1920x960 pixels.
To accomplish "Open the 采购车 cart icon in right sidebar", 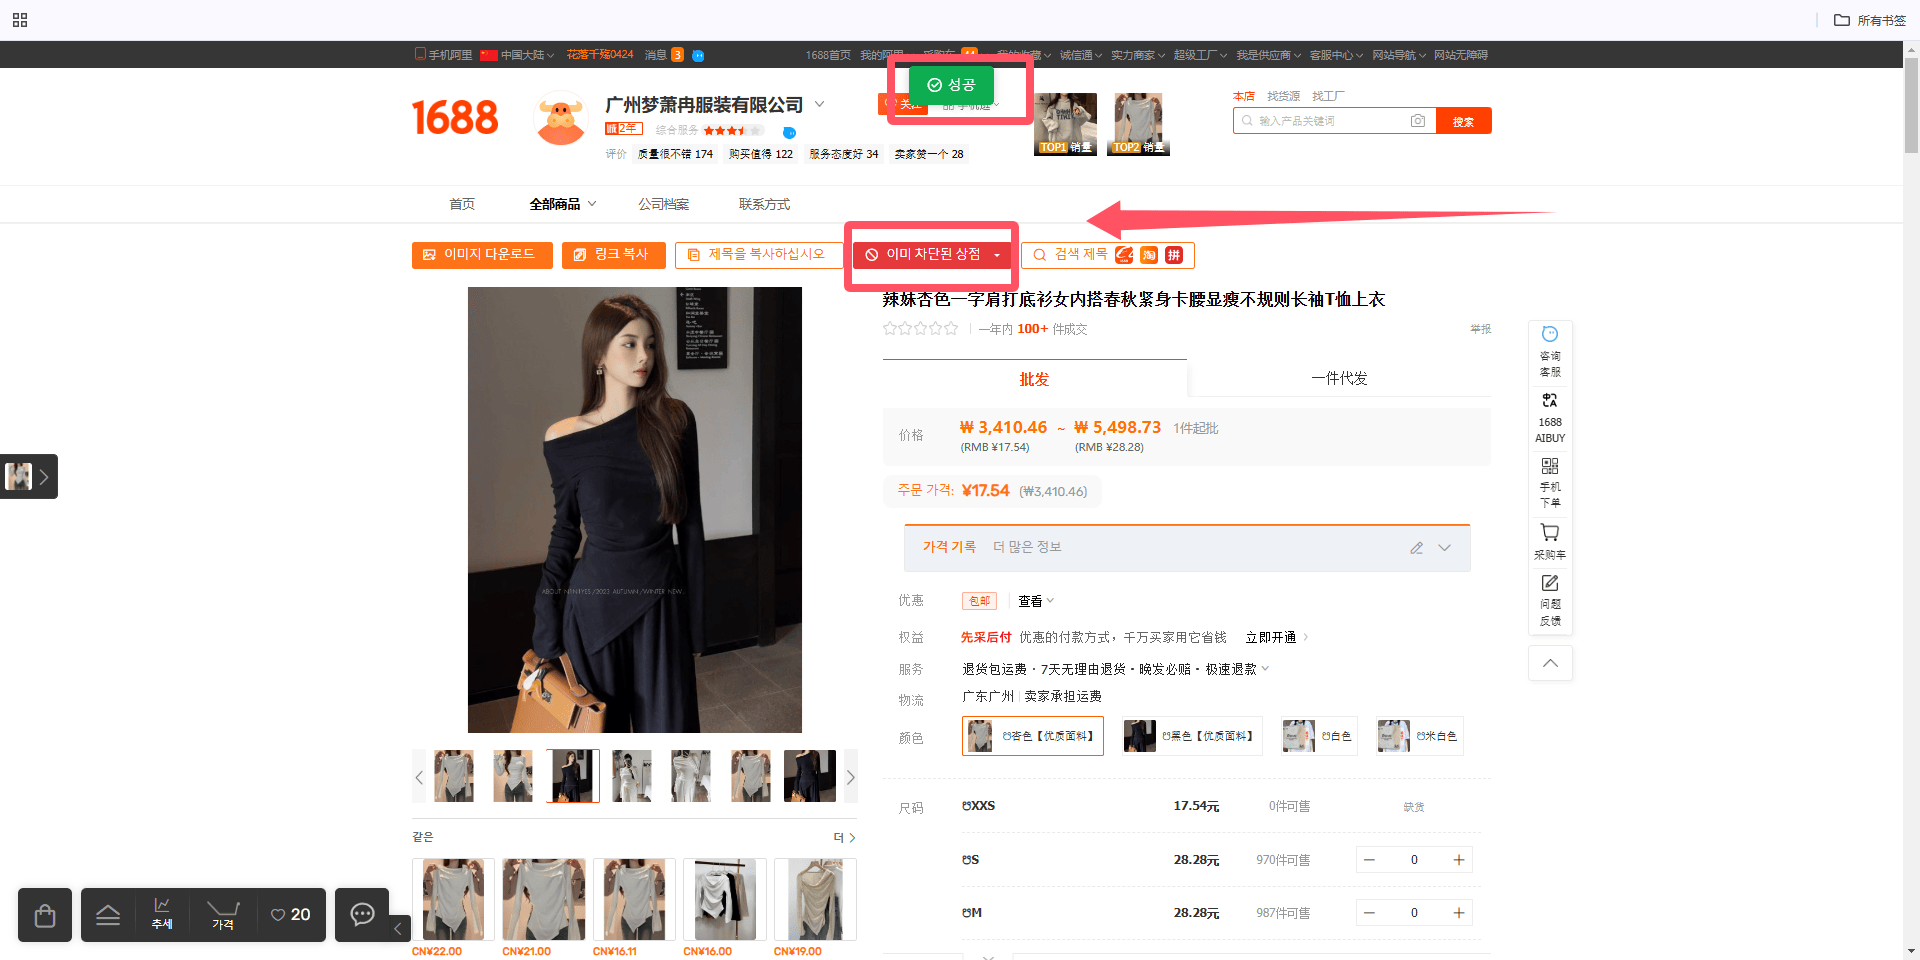I will (x=1550, y=541).
